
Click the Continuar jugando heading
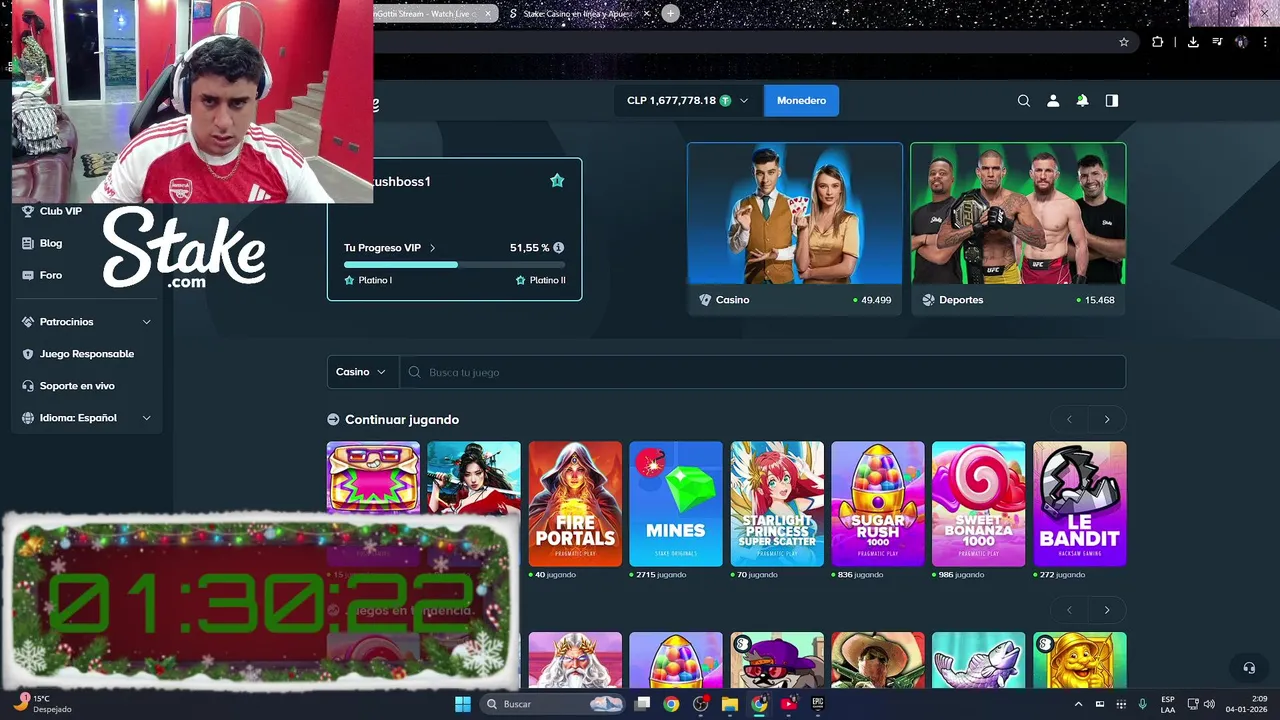pos(402,420)
